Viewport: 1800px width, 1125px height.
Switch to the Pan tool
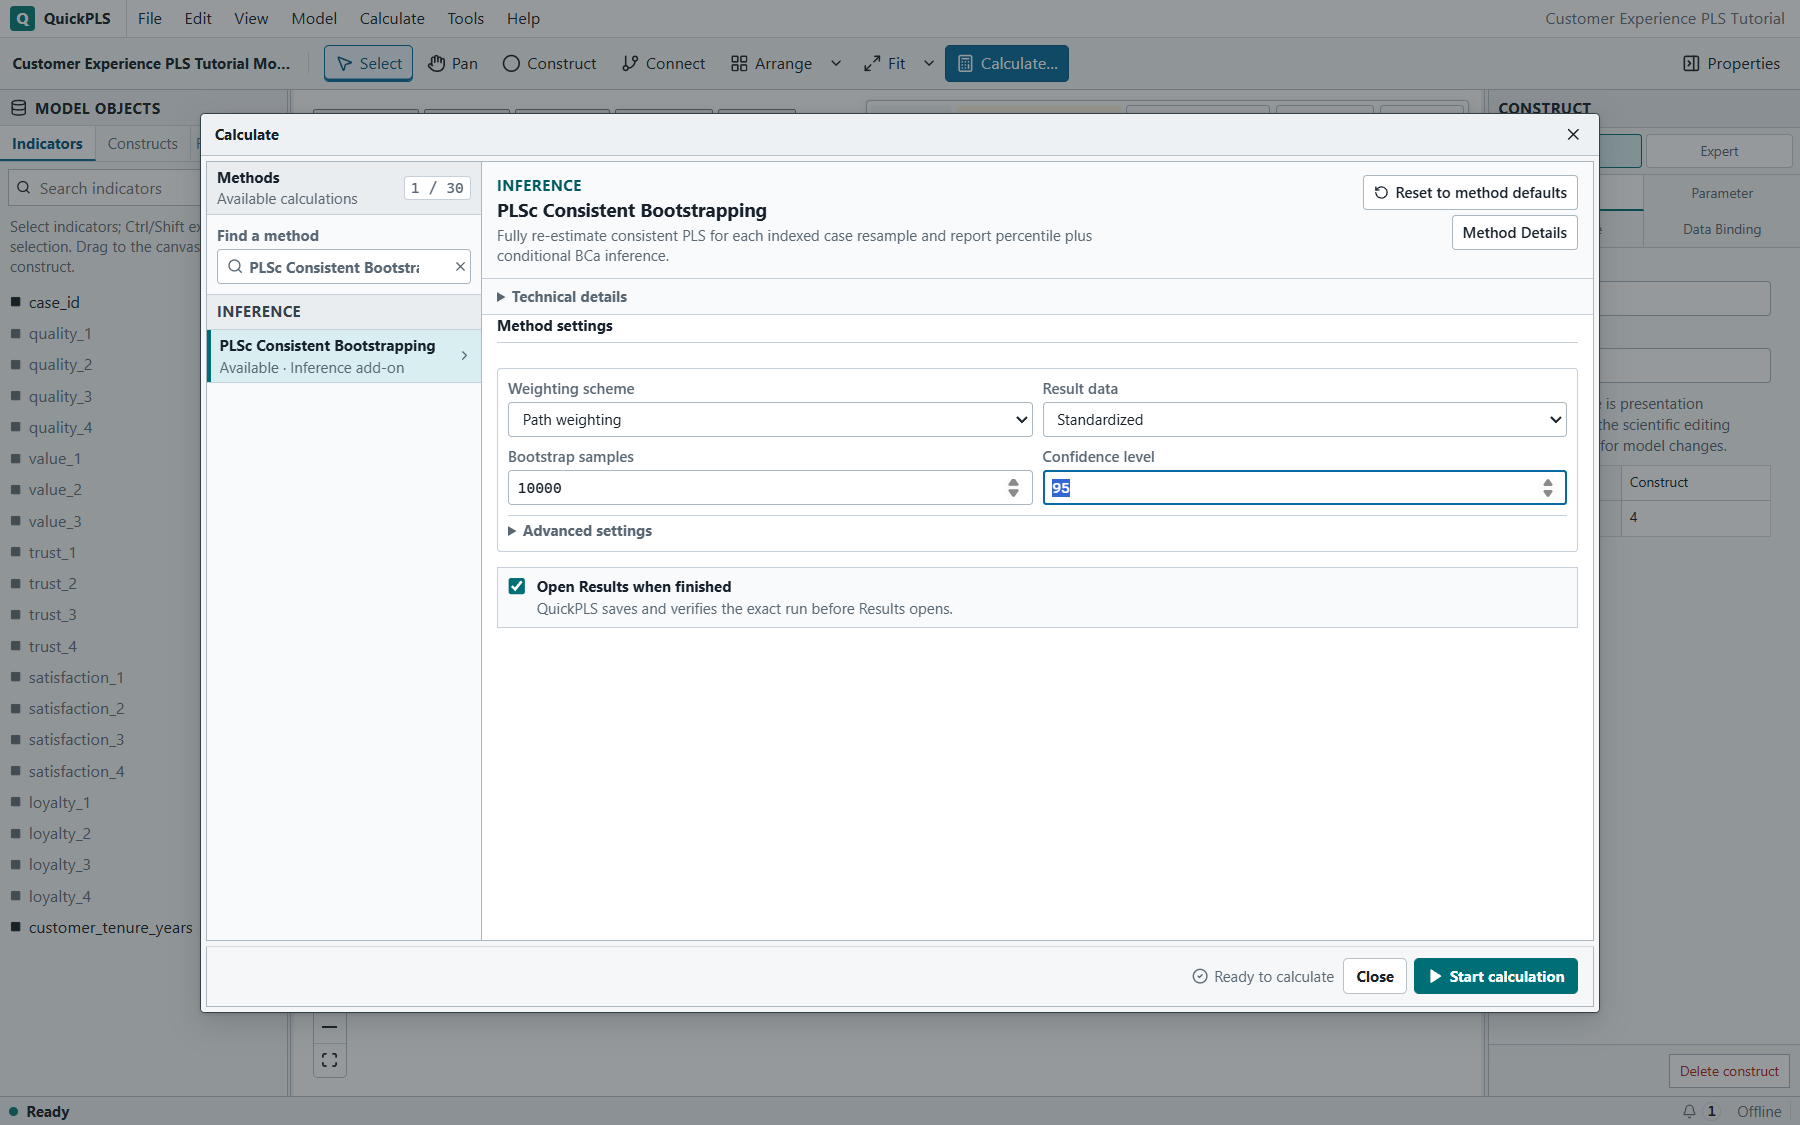453,63
